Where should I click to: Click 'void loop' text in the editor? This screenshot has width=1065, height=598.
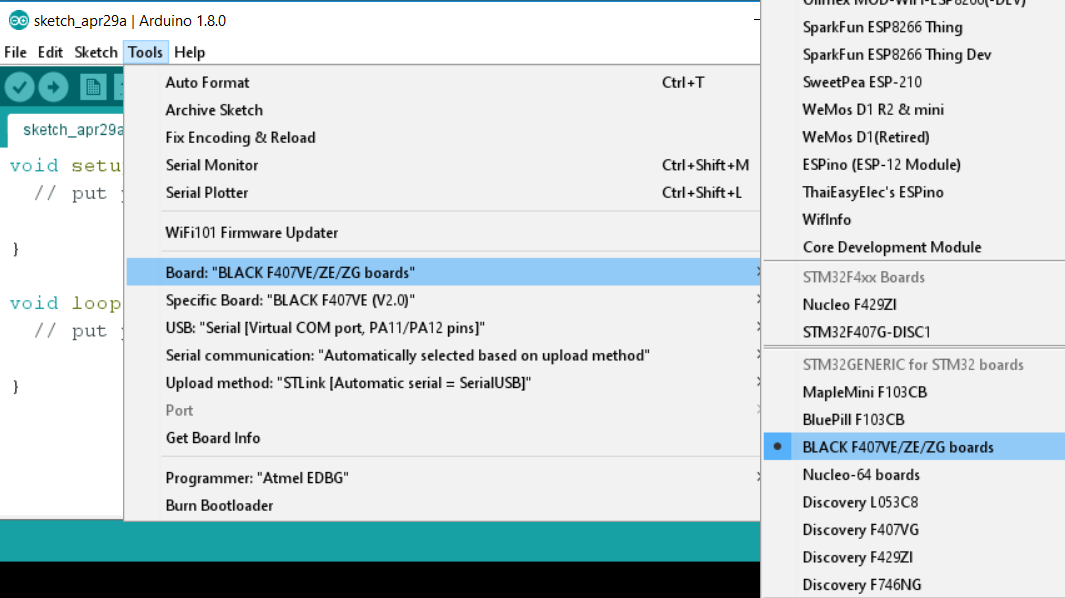(66, 303)
